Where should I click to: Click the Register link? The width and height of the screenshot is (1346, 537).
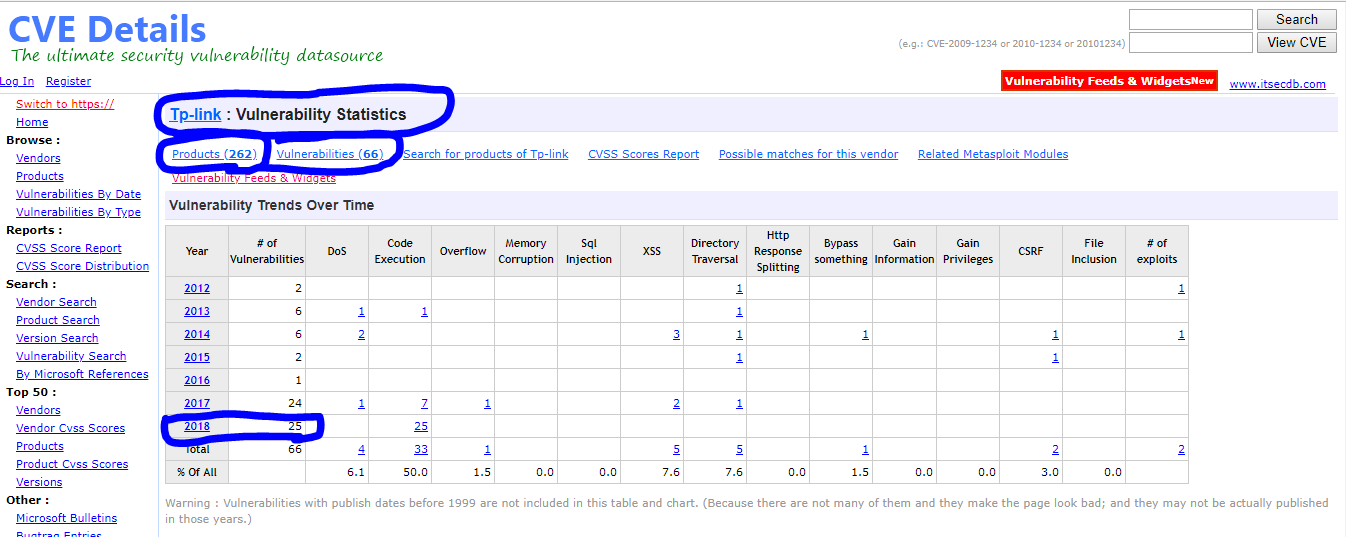coord(68,81)
